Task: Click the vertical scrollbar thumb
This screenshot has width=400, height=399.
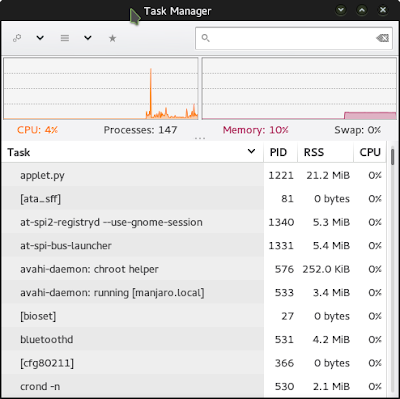Action: point(393,157)
